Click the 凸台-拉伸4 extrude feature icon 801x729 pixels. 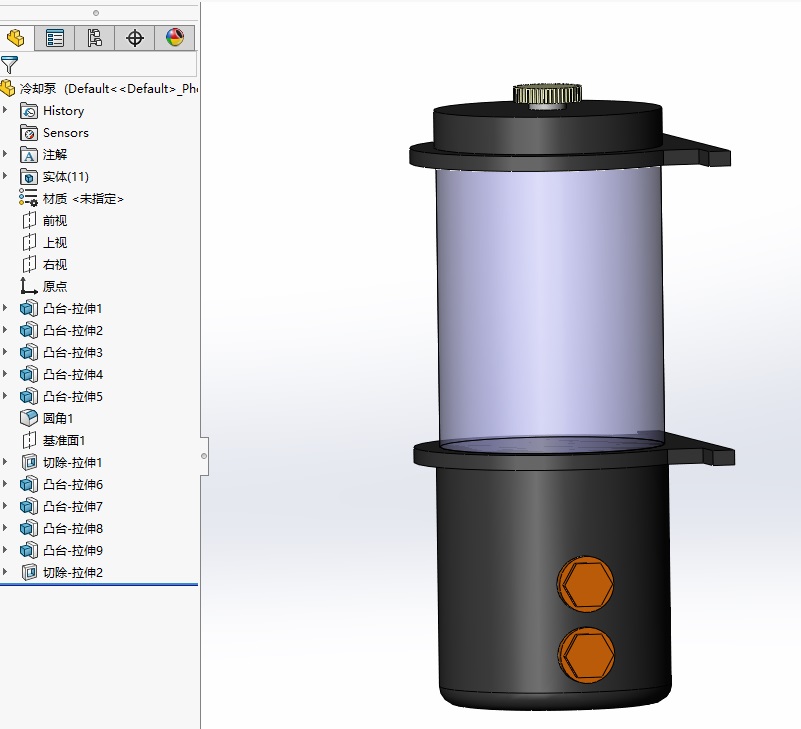tap(29, 374)
